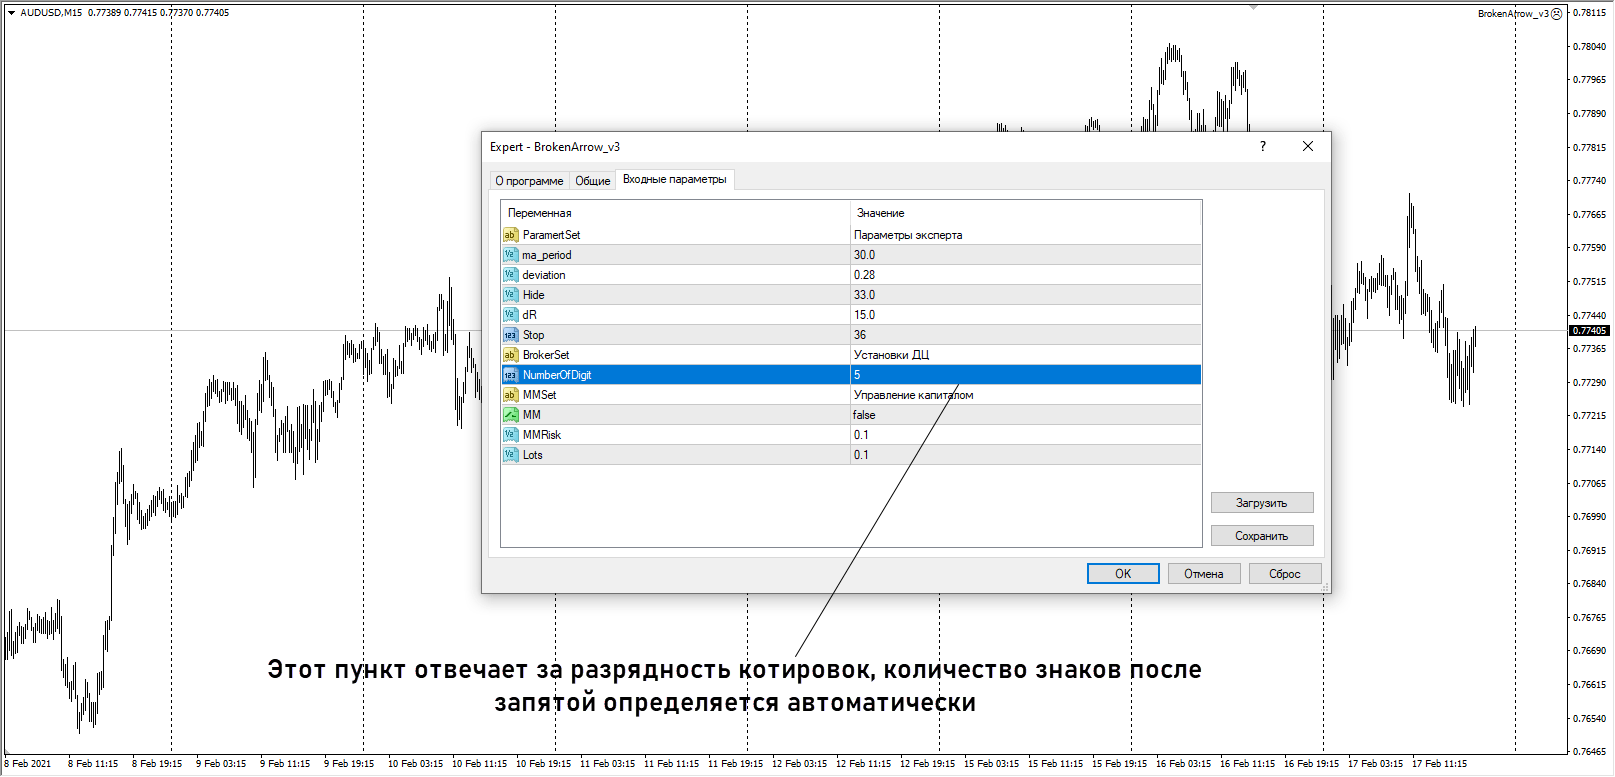Click Загрузить to load parameters
The width and height of the screenshot is (1615, 777).
1261,503
